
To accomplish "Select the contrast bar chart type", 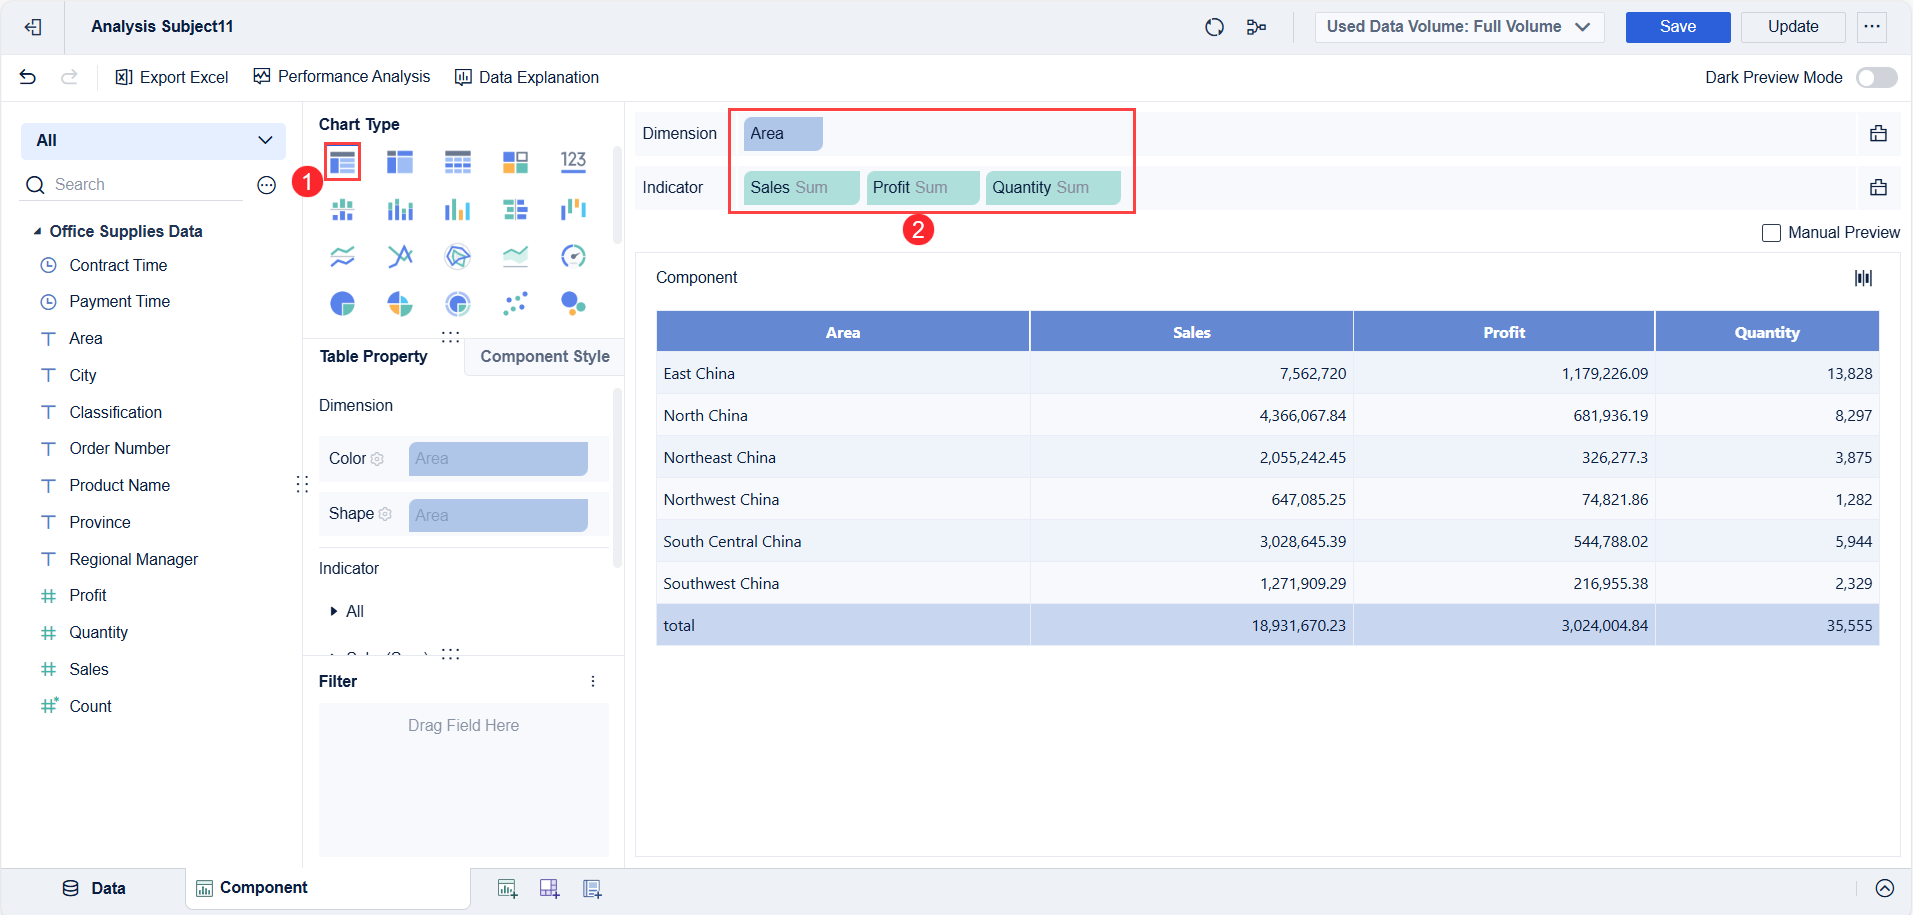I will 515,209.
